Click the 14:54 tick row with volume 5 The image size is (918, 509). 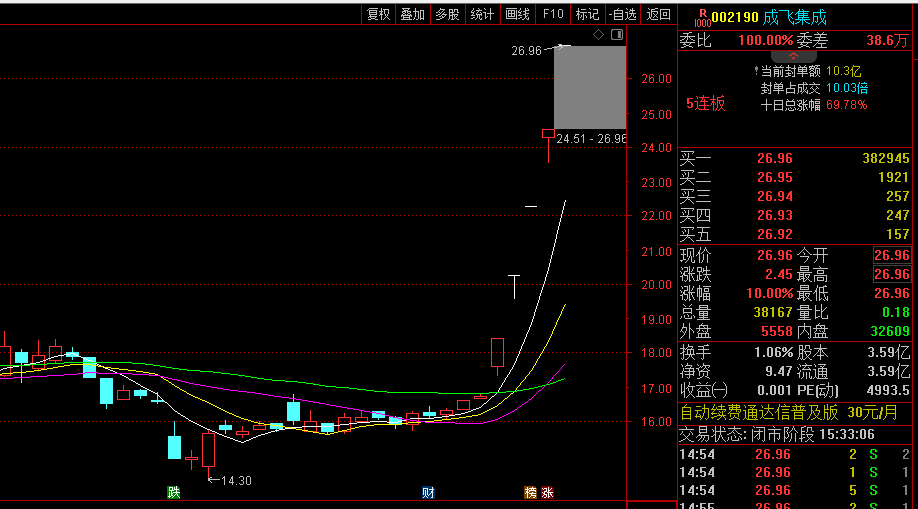click(x=794, y=490)
